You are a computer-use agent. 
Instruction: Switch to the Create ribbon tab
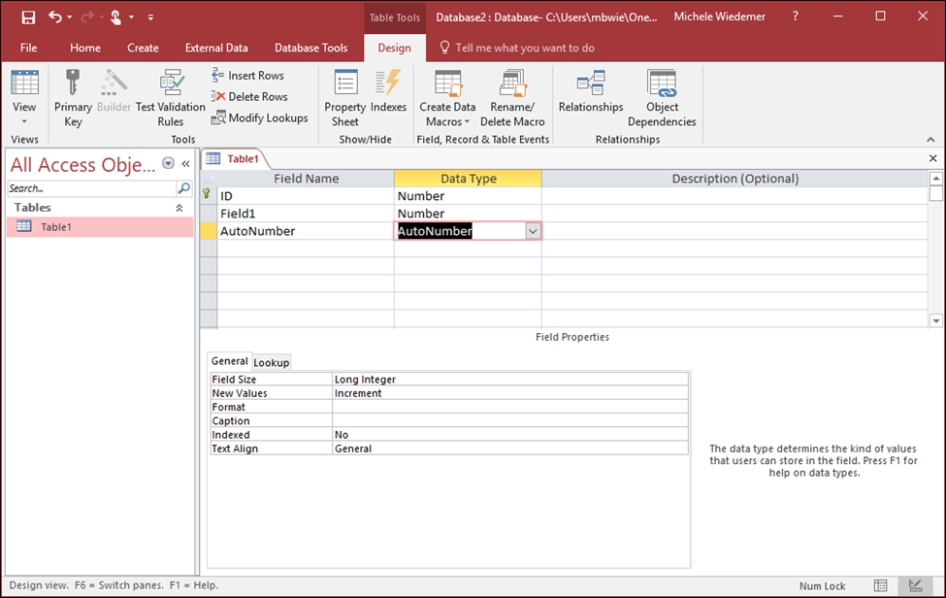(143, 48)
